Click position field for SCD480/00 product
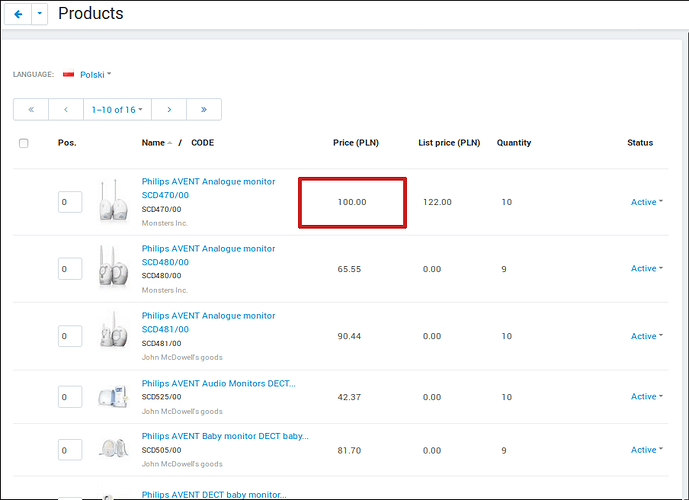 click(70, 269)
